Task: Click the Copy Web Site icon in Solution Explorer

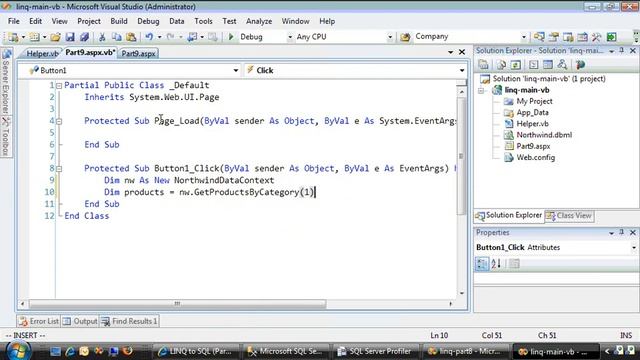Action: 562,64
